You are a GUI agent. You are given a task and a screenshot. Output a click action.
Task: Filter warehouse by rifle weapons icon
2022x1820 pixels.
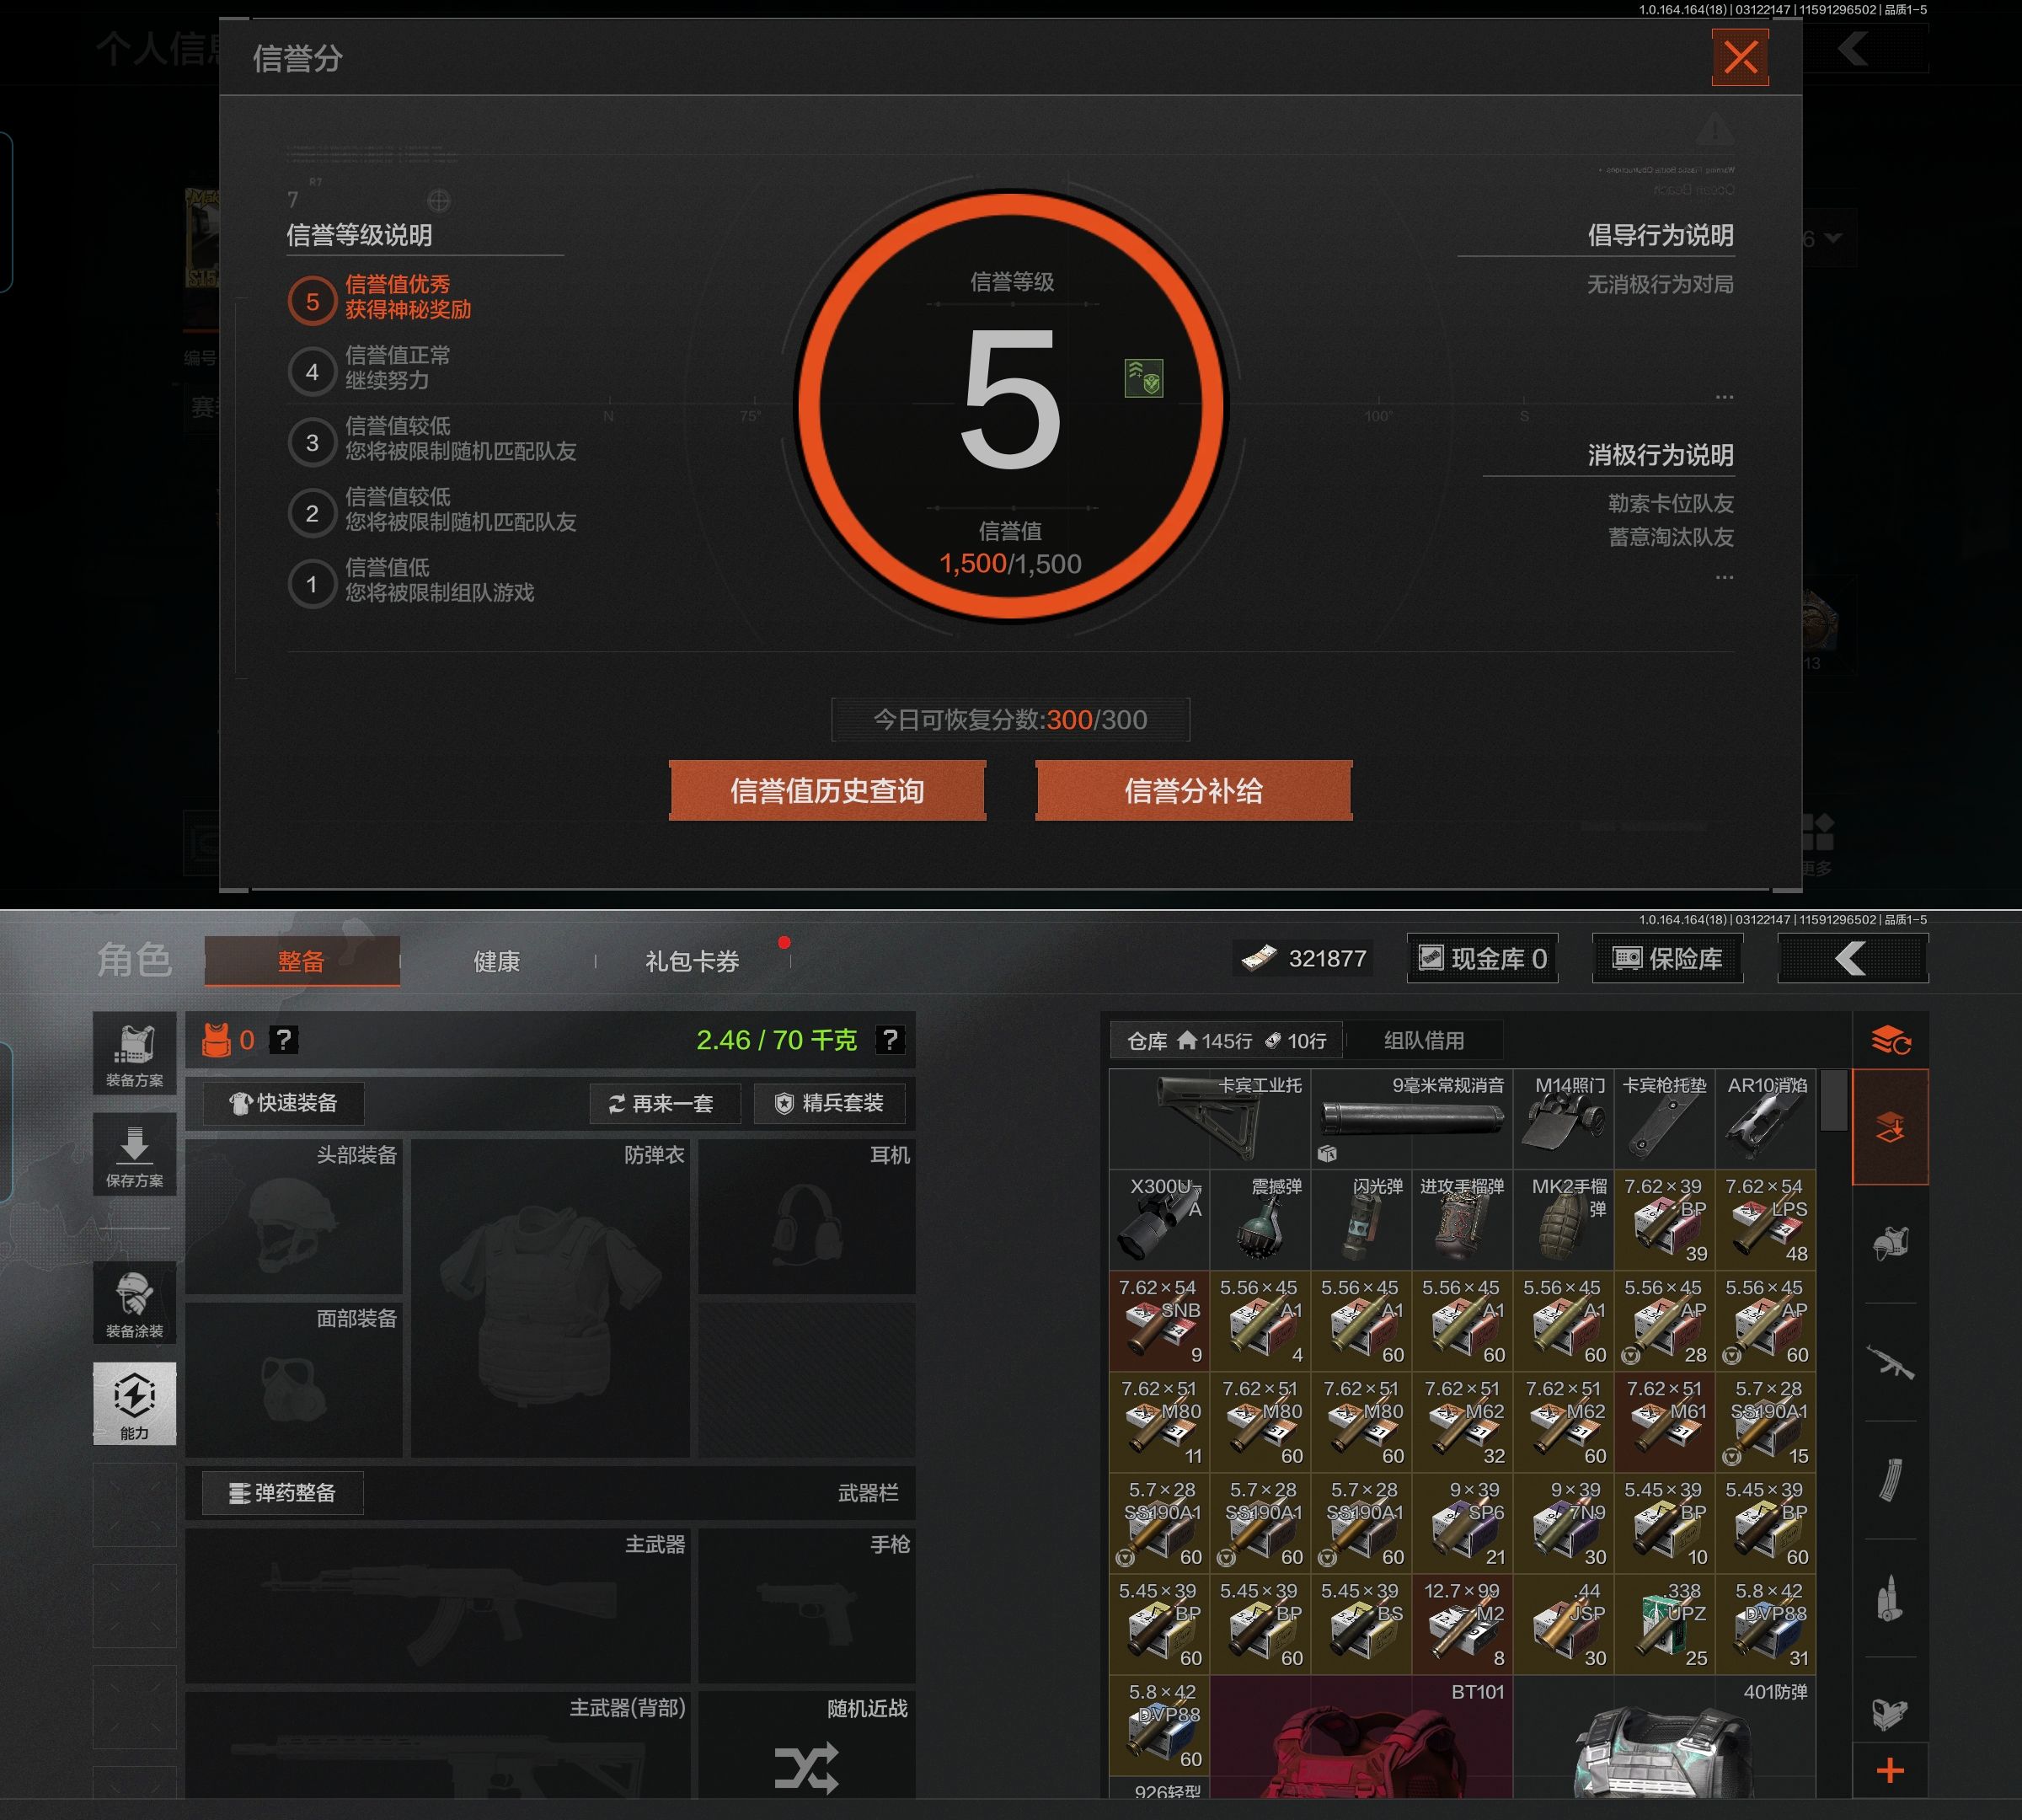pos(1890,1362)
